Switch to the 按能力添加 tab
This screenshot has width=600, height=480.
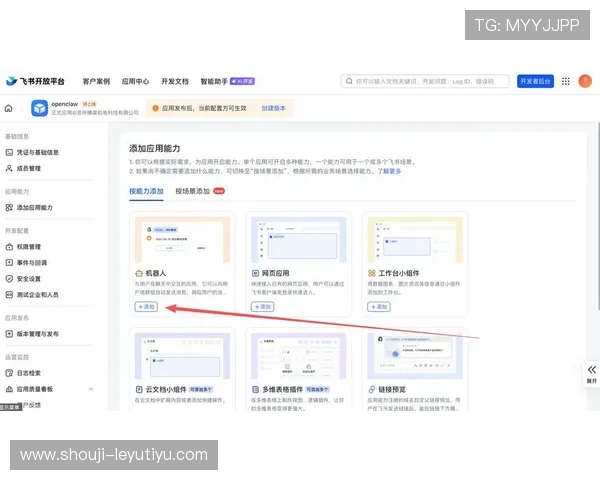tap(146, 191)
